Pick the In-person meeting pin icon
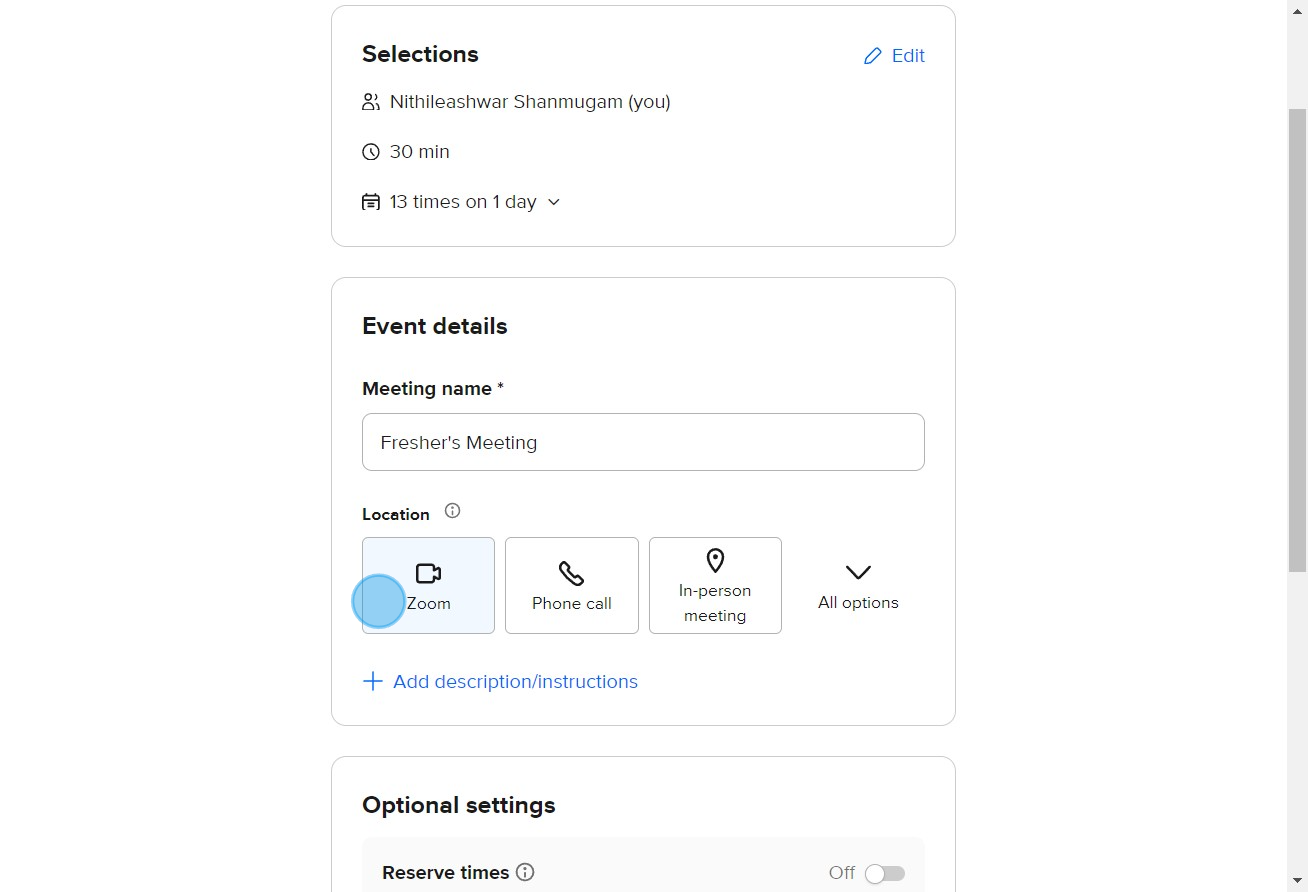Viewport: 1308px width, 892px height. [x=715, y=560]
